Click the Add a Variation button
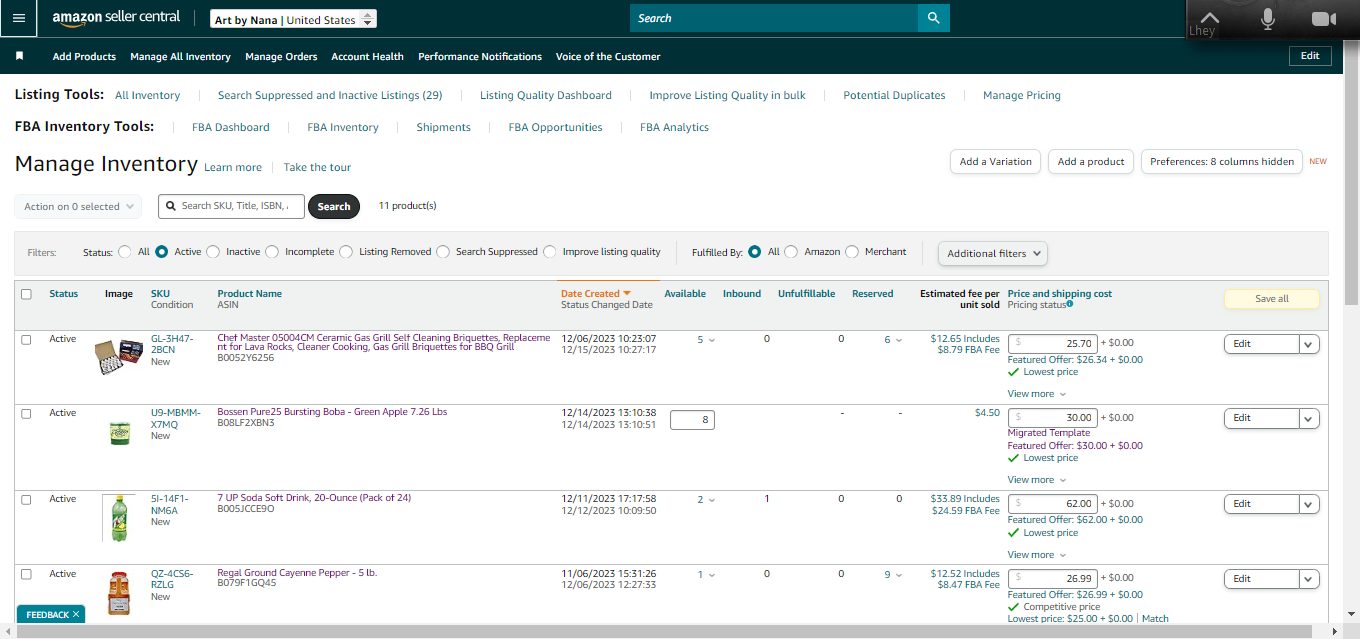The width and height of the screenshot is (1360, 639). (995, 162)
